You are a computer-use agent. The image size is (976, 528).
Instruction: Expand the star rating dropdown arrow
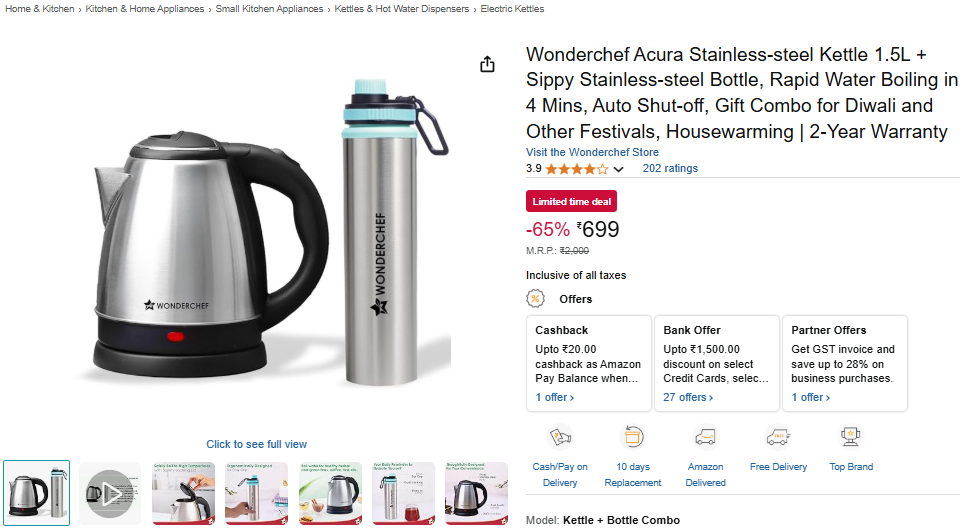(x=618, y=169)
